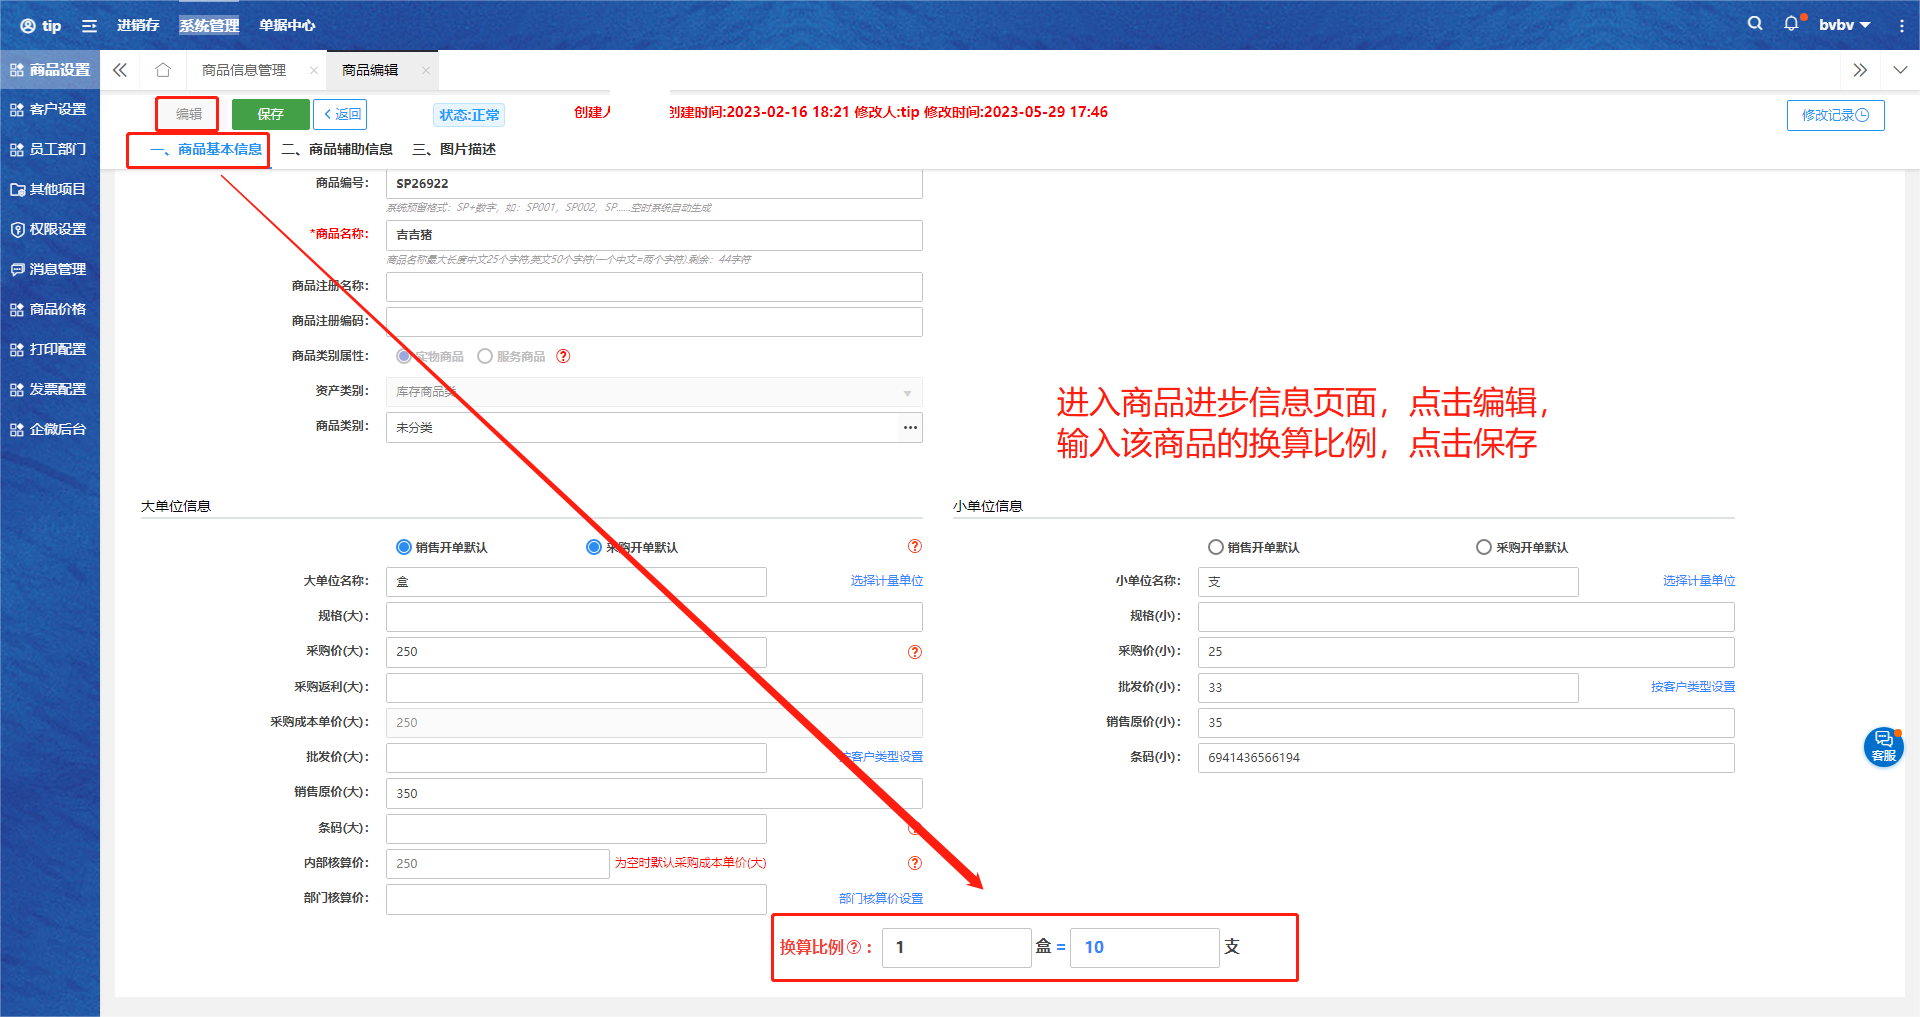Image resolution: width=1920 pixels, height=1017 pixels.
Task: Click the green 保存 button
Action: coord(270,114)
